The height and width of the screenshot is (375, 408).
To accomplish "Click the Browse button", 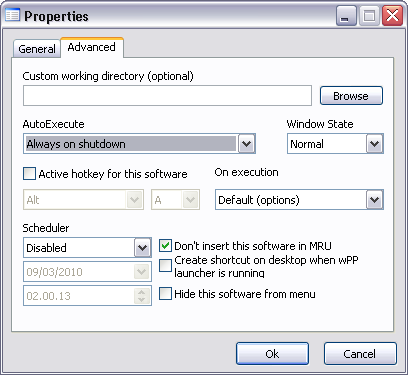I will (x=351, y=96).
